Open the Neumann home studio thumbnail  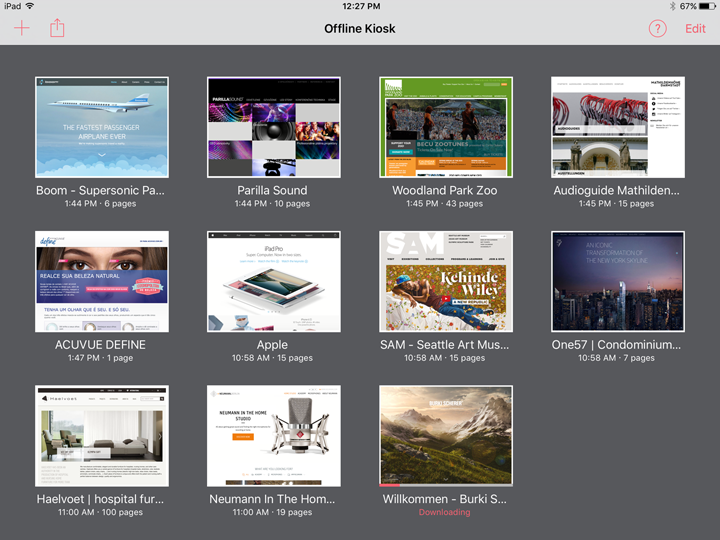pos(274,436)
